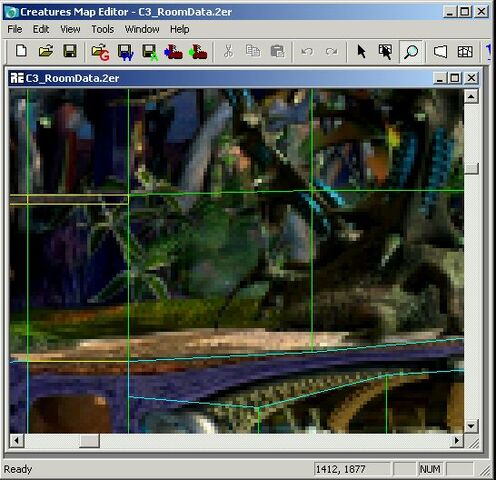The height and width of the screenshot is (480, 496).
Task: Paste from clipboard icon
Action: [277, 51]
